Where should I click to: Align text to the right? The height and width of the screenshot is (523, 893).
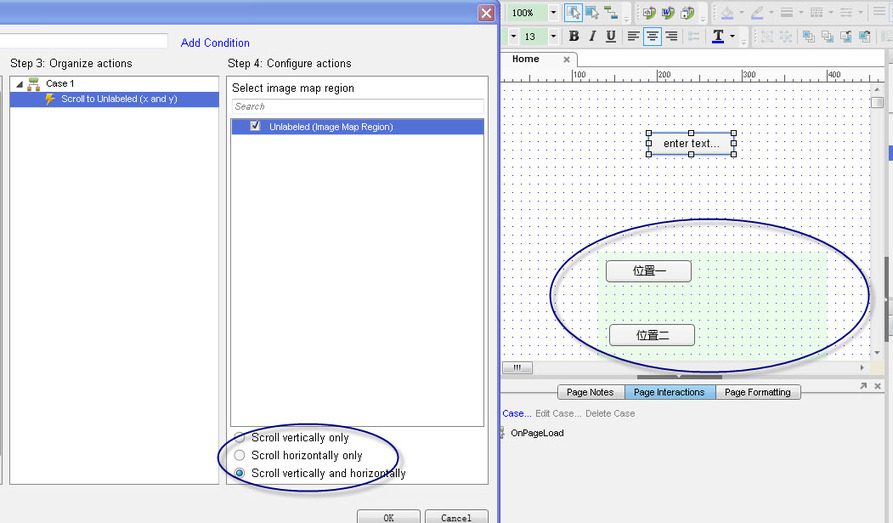[671, 36]
